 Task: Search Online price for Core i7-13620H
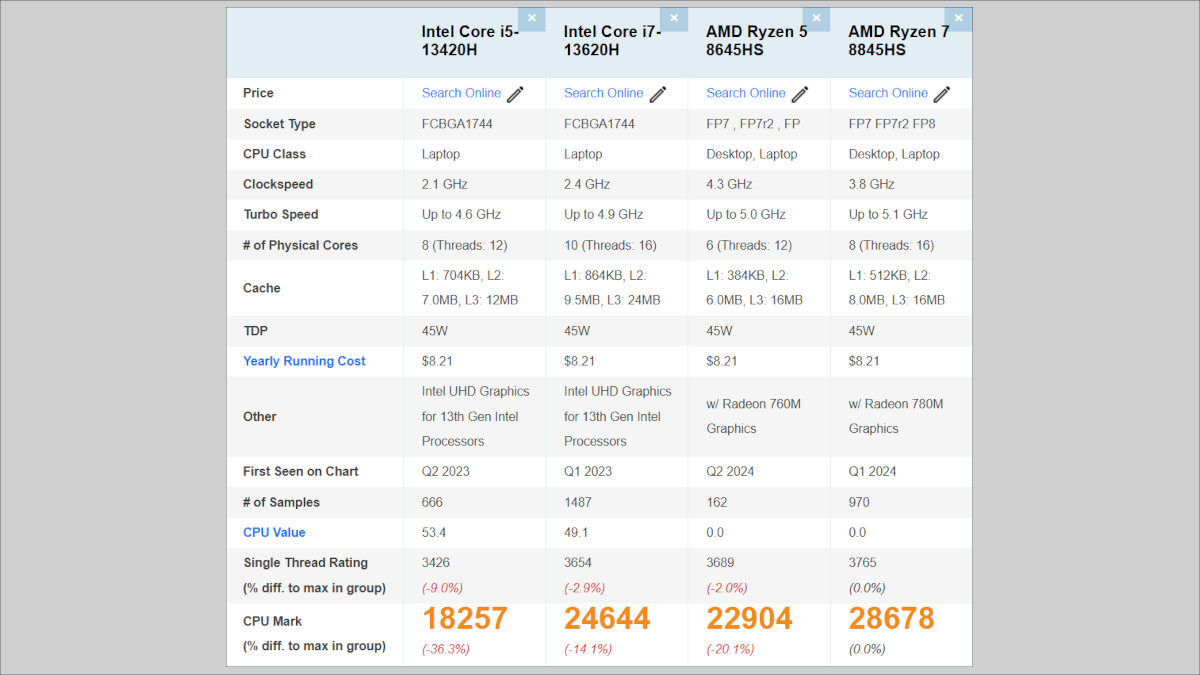coord(603,93)
